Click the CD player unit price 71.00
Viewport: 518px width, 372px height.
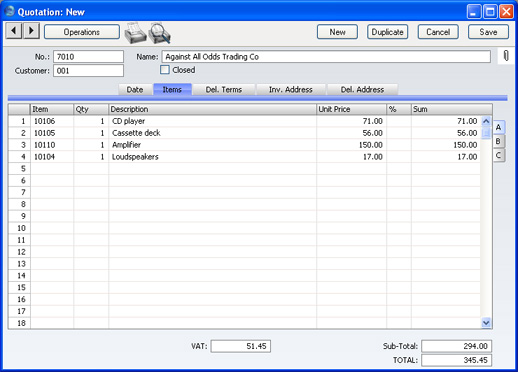[x=351, y=121]
